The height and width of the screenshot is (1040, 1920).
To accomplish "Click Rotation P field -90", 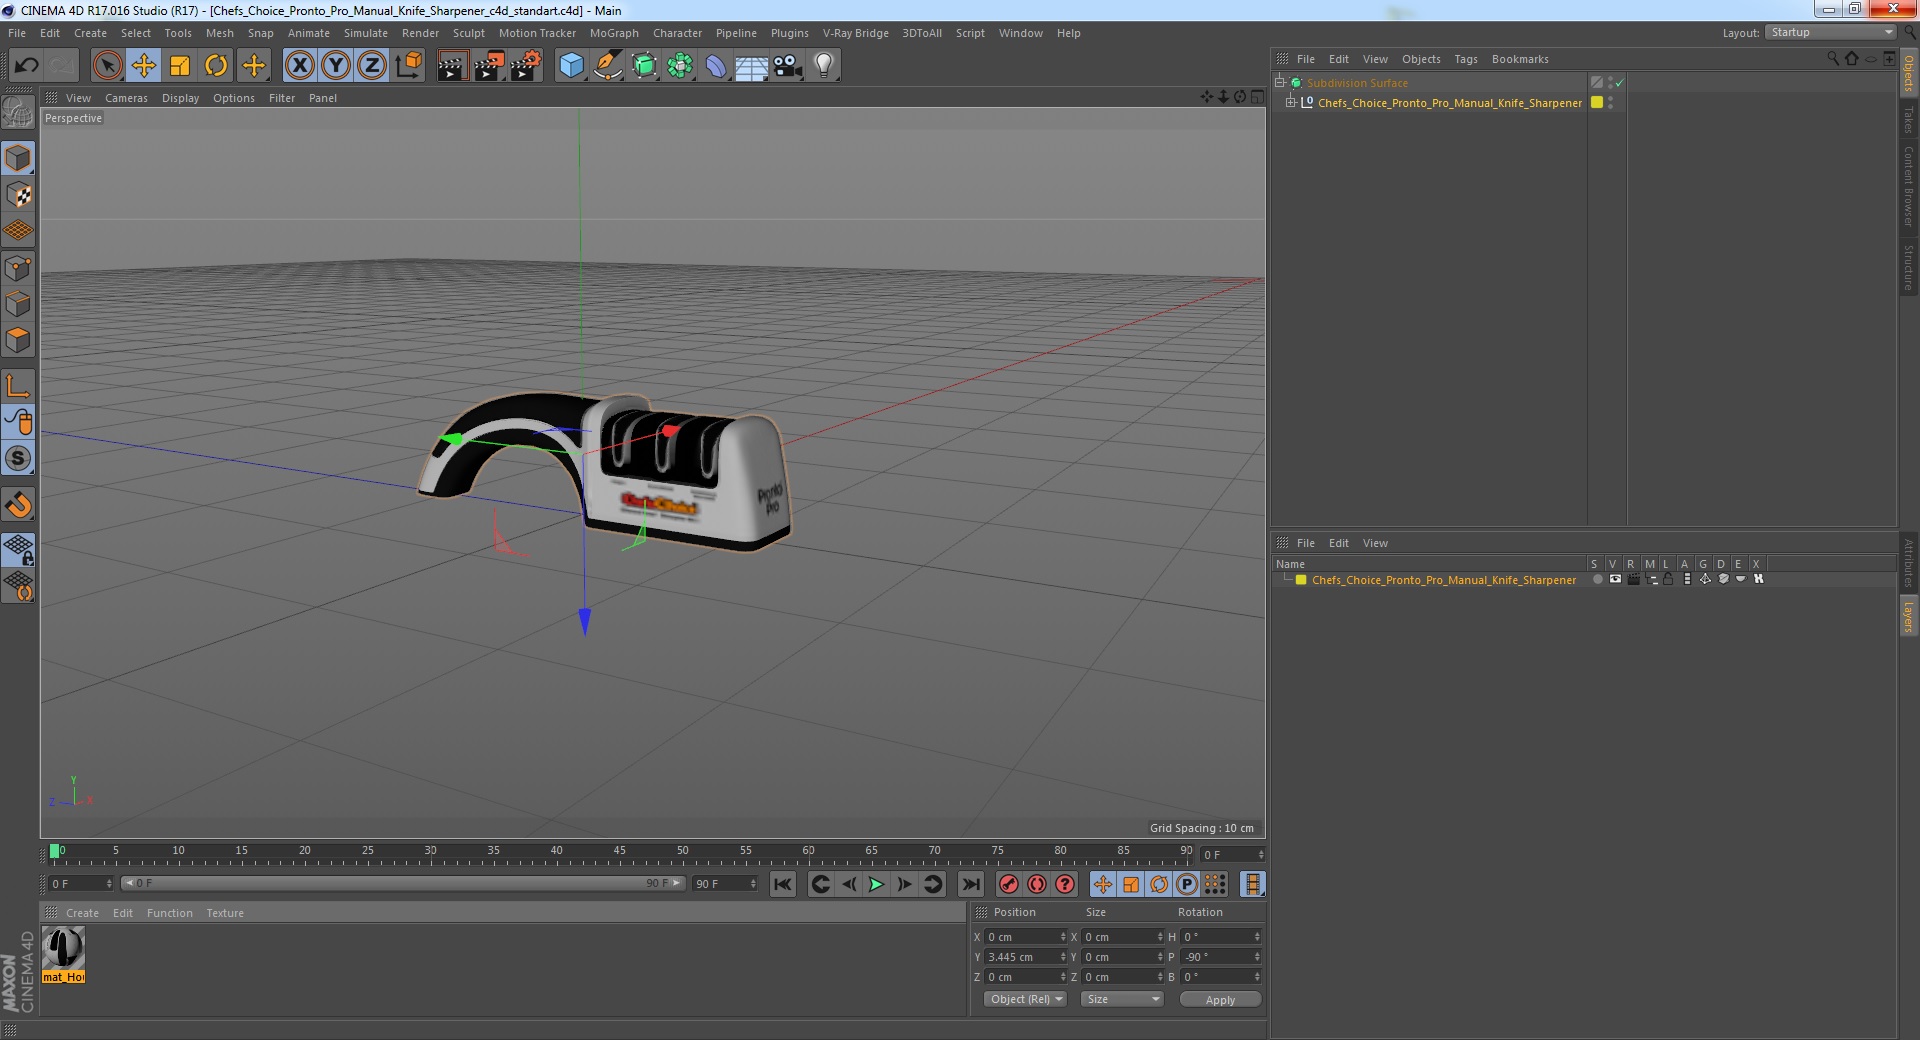I will click(1222, 957).
